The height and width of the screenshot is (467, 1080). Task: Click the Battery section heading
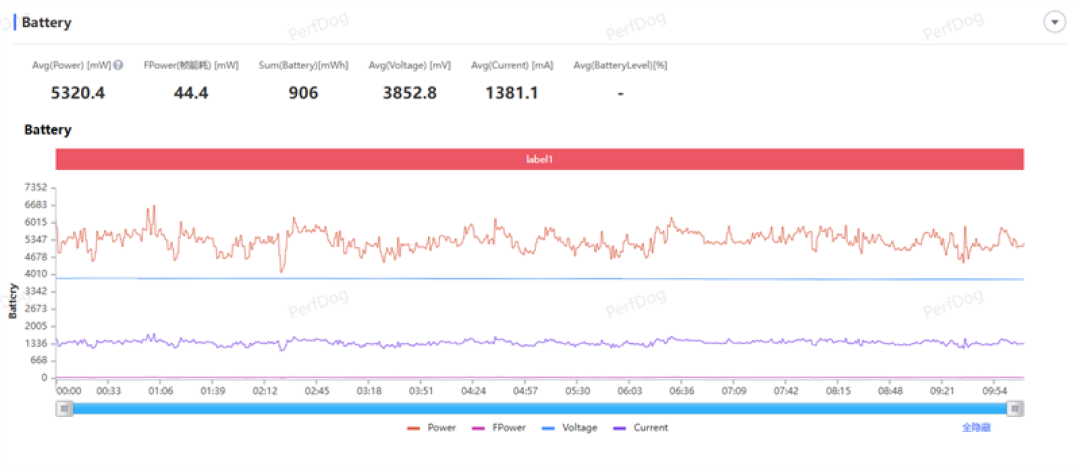46,22
